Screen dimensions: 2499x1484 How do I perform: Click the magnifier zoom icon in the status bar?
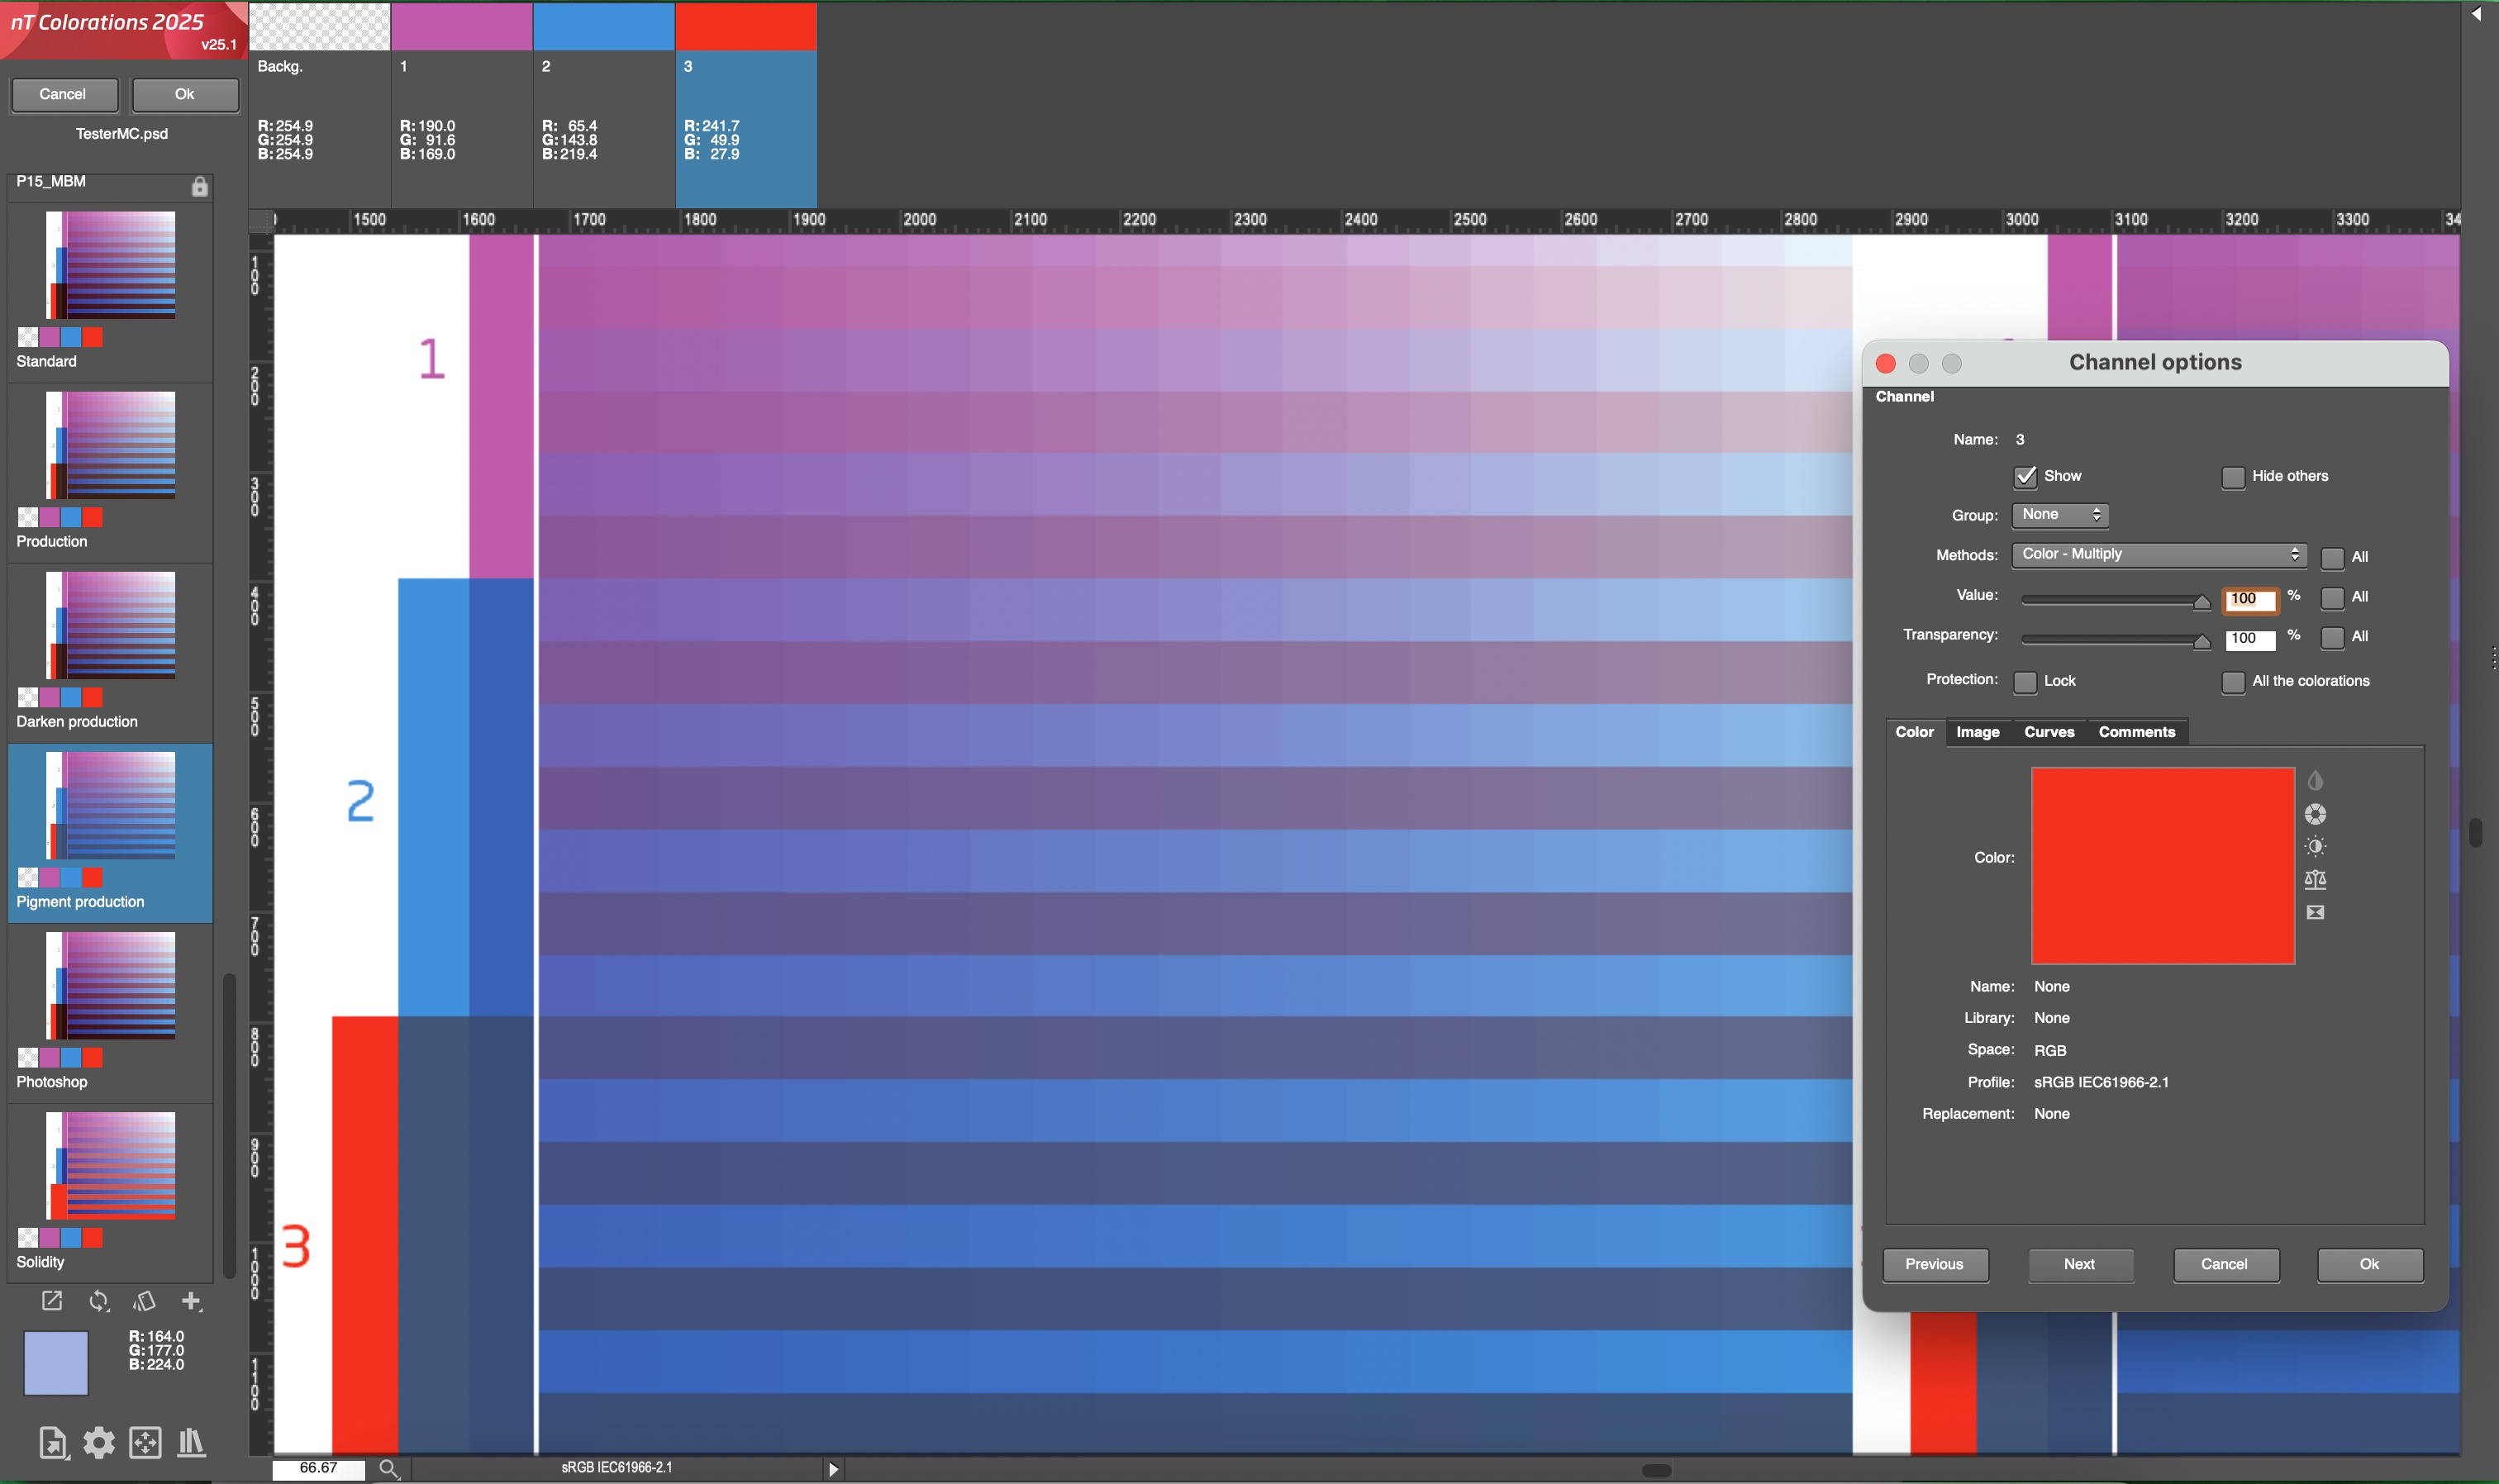[x=389, y=1468]
